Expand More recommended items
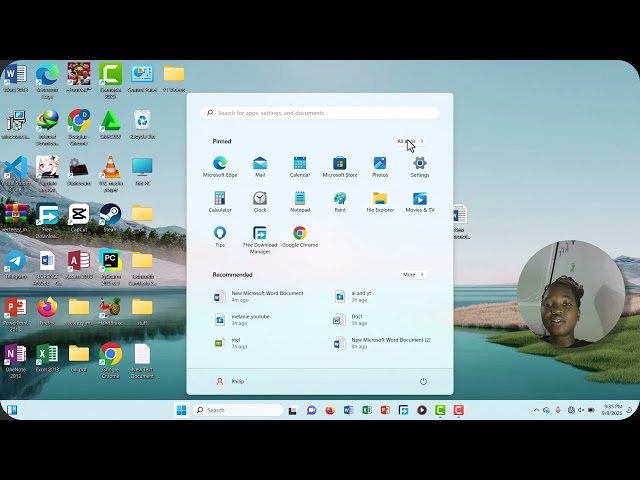The image size is (640, 480). pyautogui.click(x=413, y=275)
